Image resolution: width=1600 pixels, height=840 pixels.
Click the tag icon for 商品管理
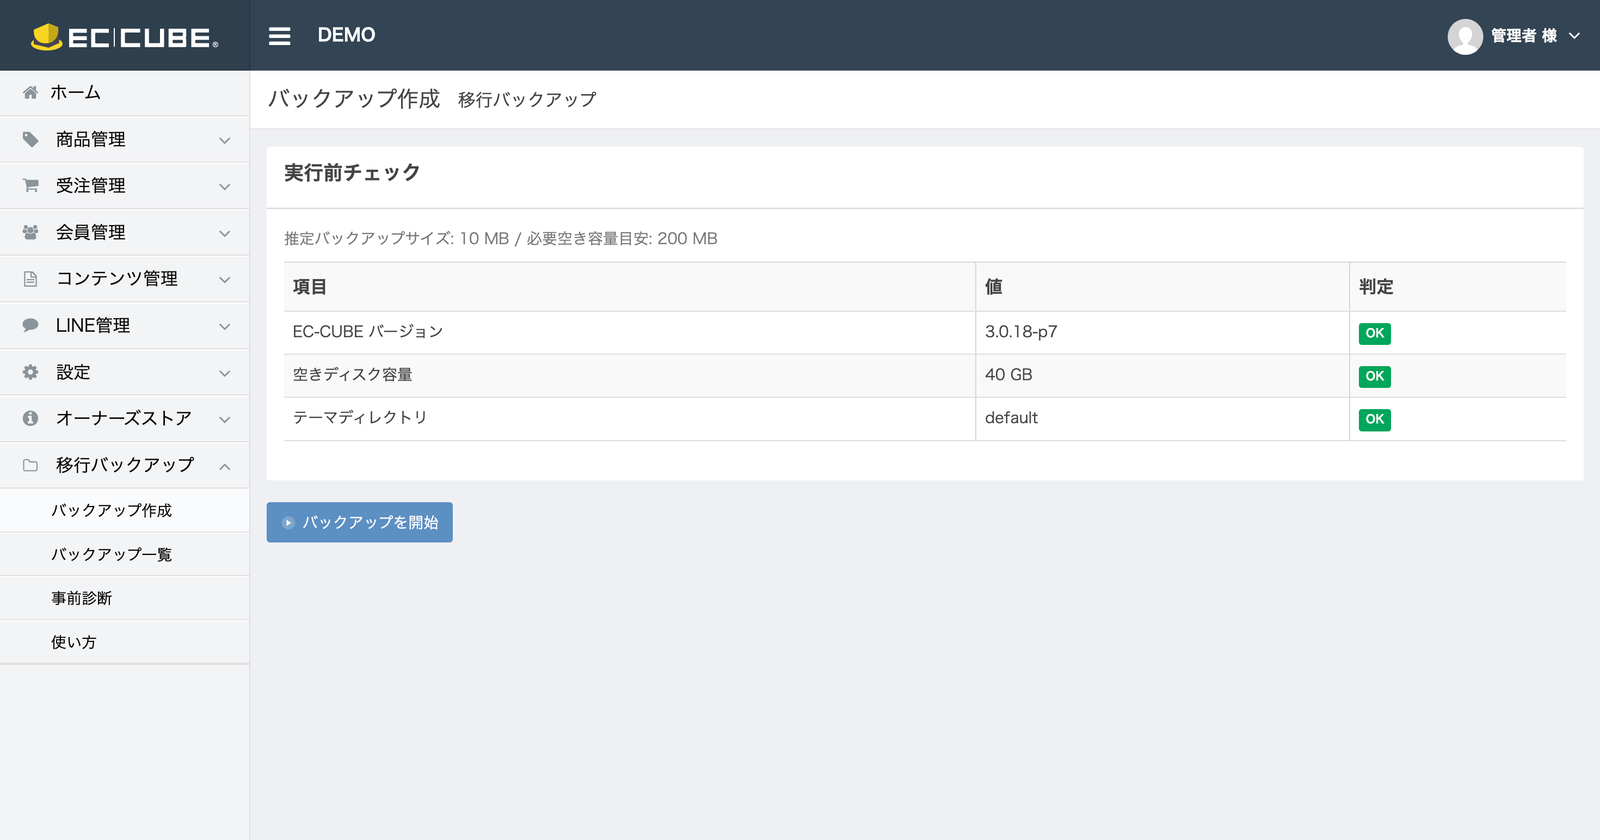31,139
